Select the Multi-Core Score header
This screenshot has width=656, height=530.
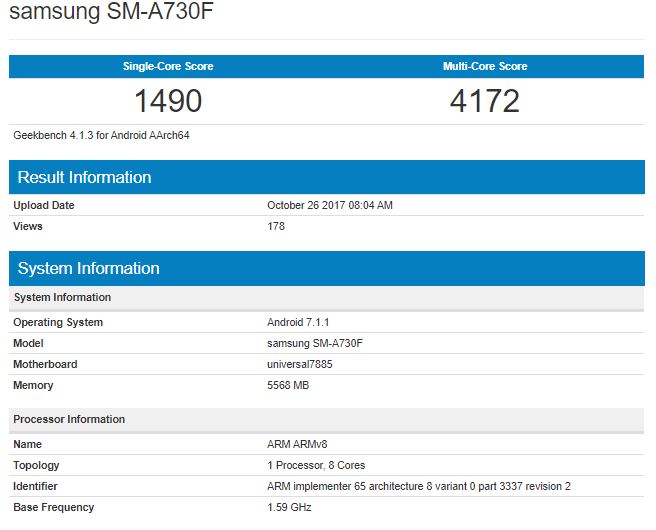click(x=485, y=66)
